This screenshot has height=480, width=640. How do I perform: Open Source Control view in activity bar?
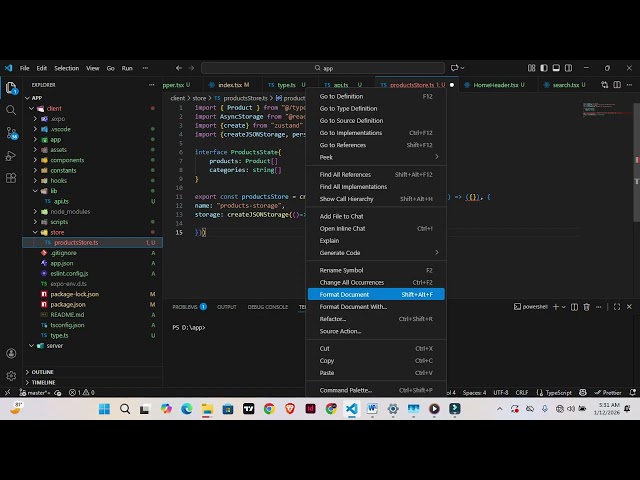(11, 132)
